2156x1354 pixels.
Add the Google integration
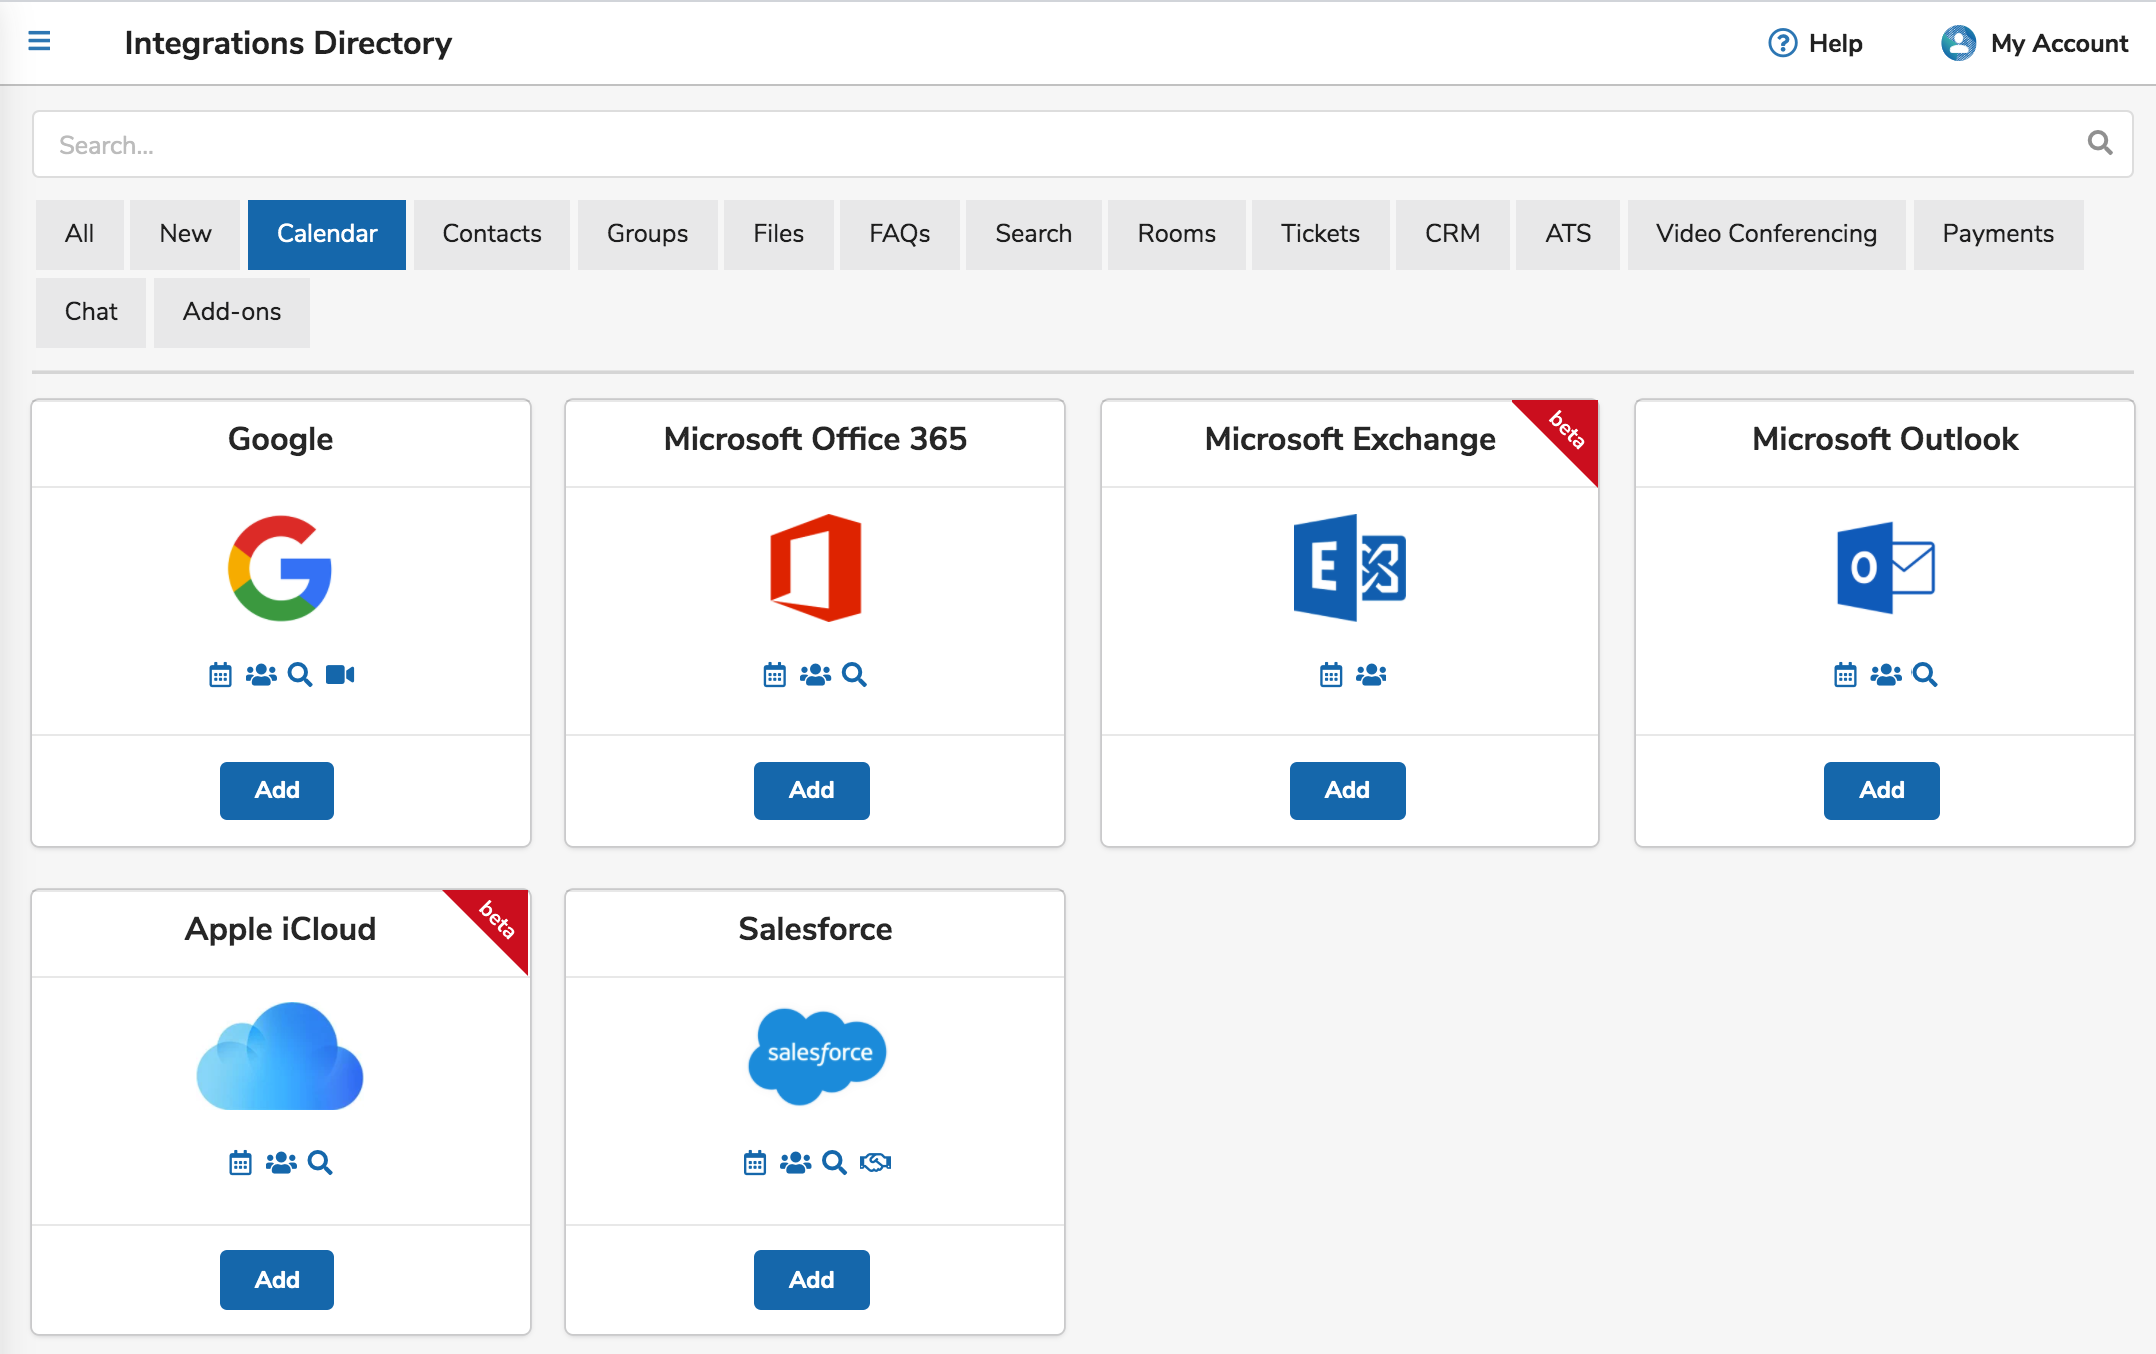pyautogui.click(x=277, y=790)
